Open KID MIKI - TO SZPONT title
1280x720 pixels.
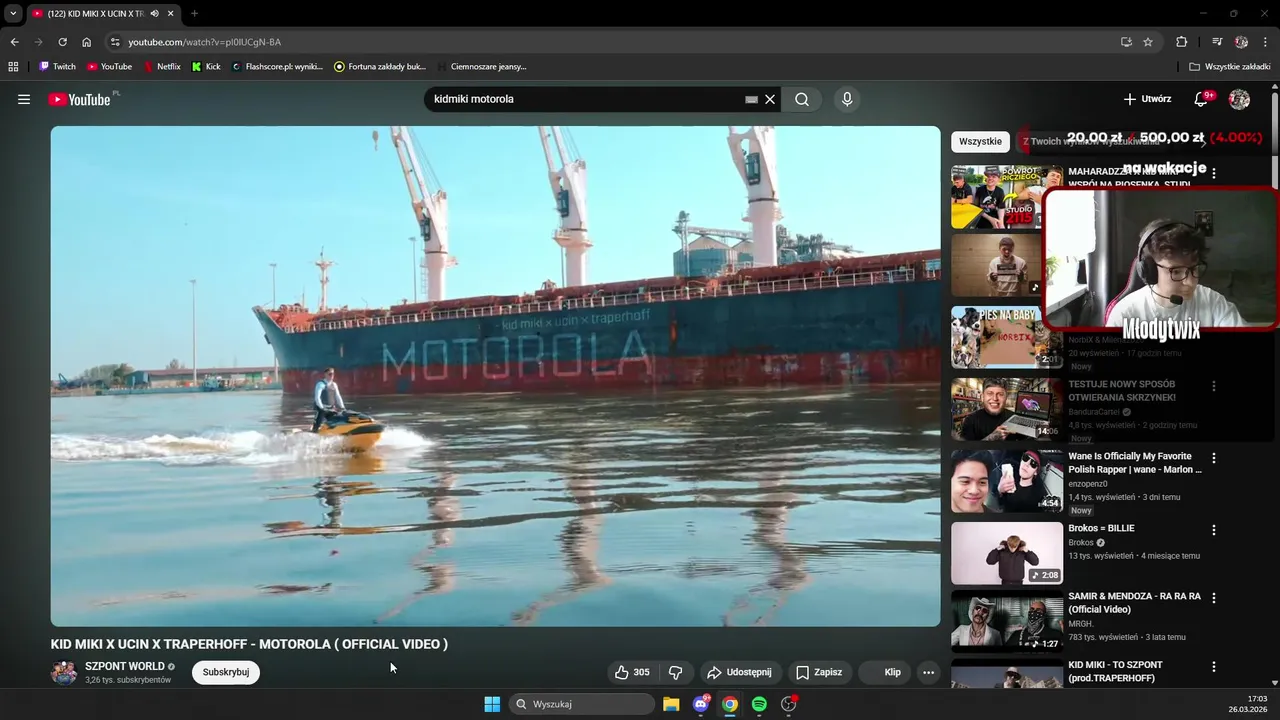[x=1116, y=671]
